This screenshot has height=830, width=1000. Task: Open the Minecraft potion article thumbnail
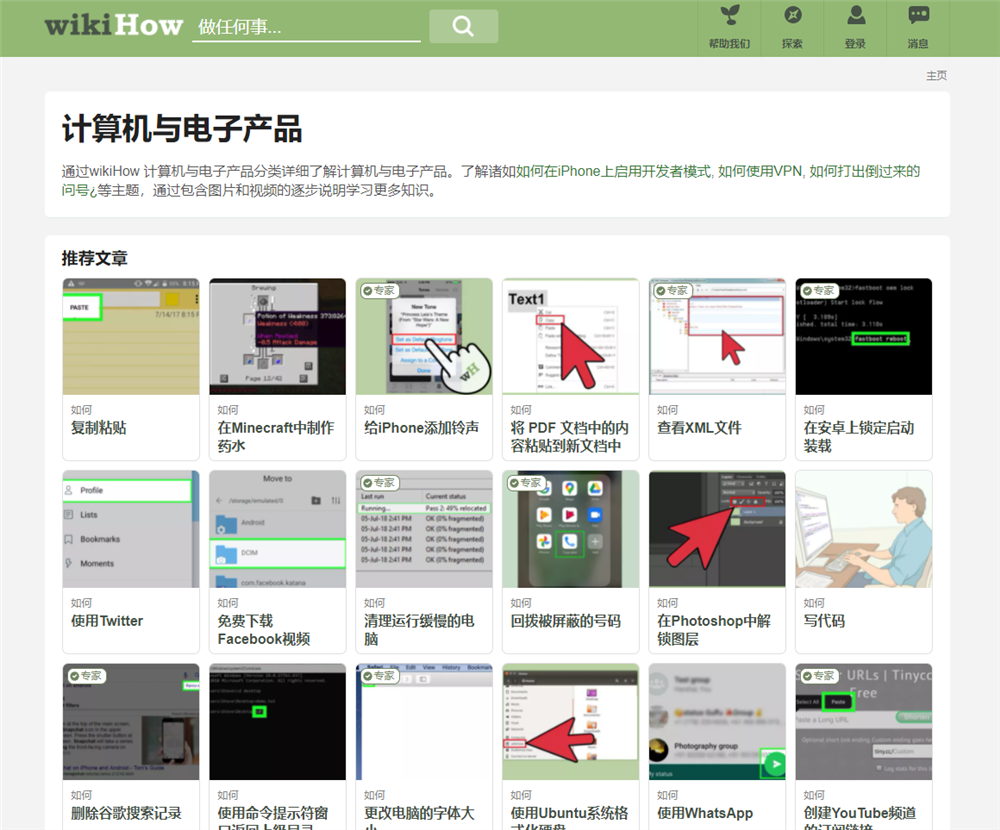[277, 336]
